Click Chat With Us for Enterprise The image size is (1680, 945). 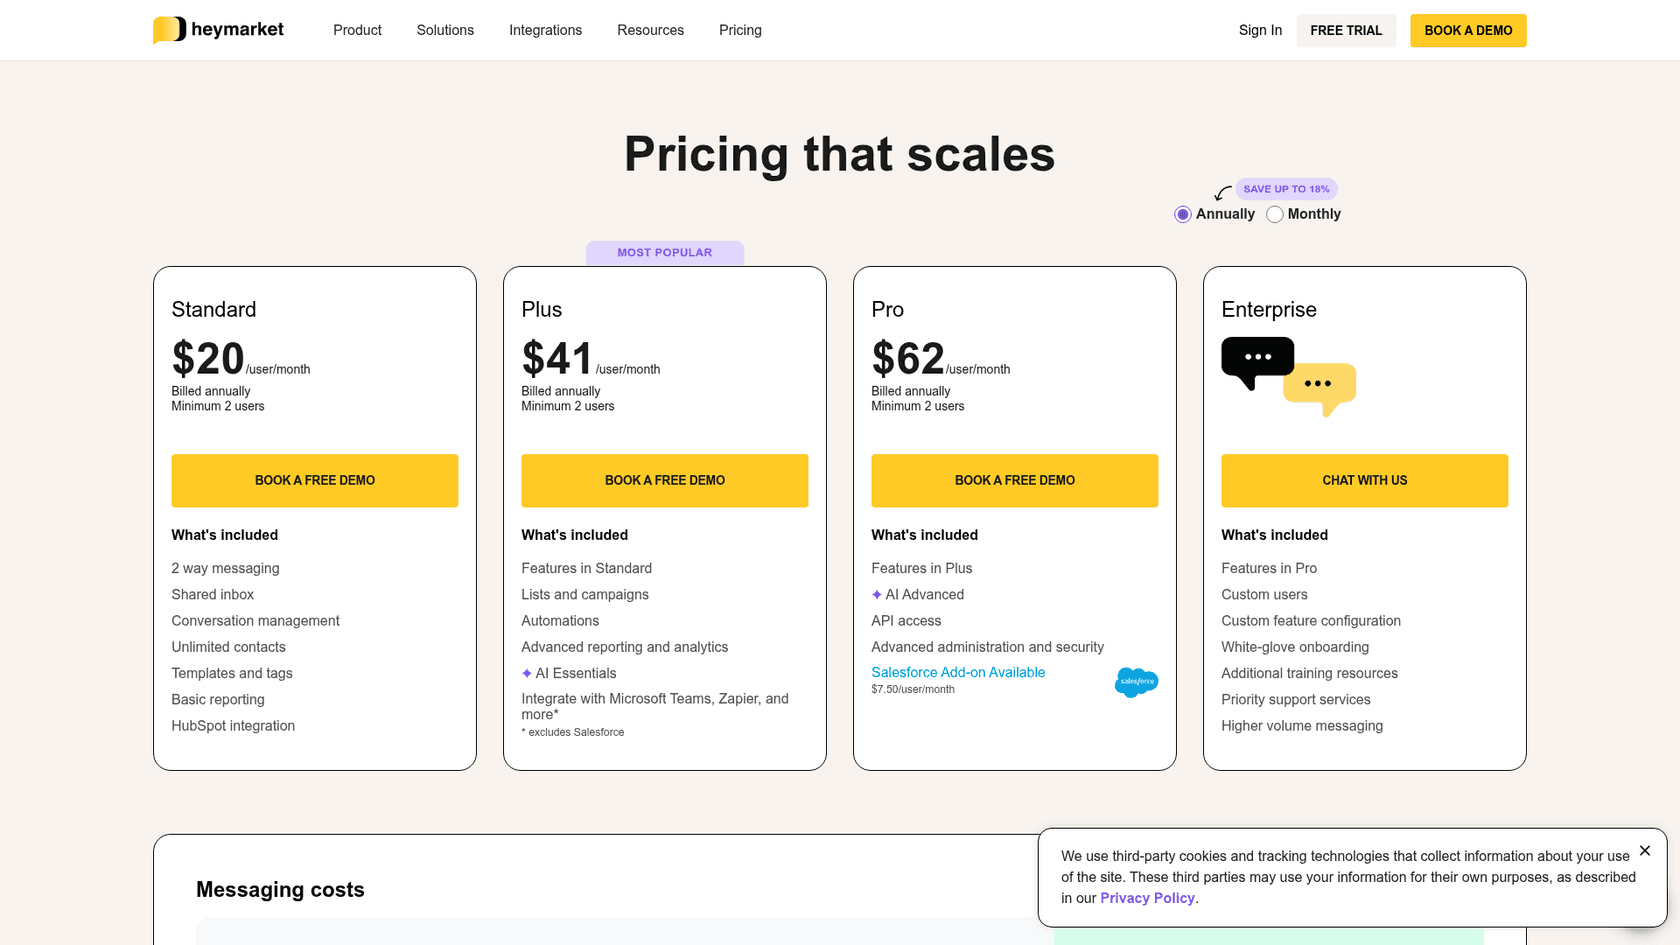pos(1365,481)
